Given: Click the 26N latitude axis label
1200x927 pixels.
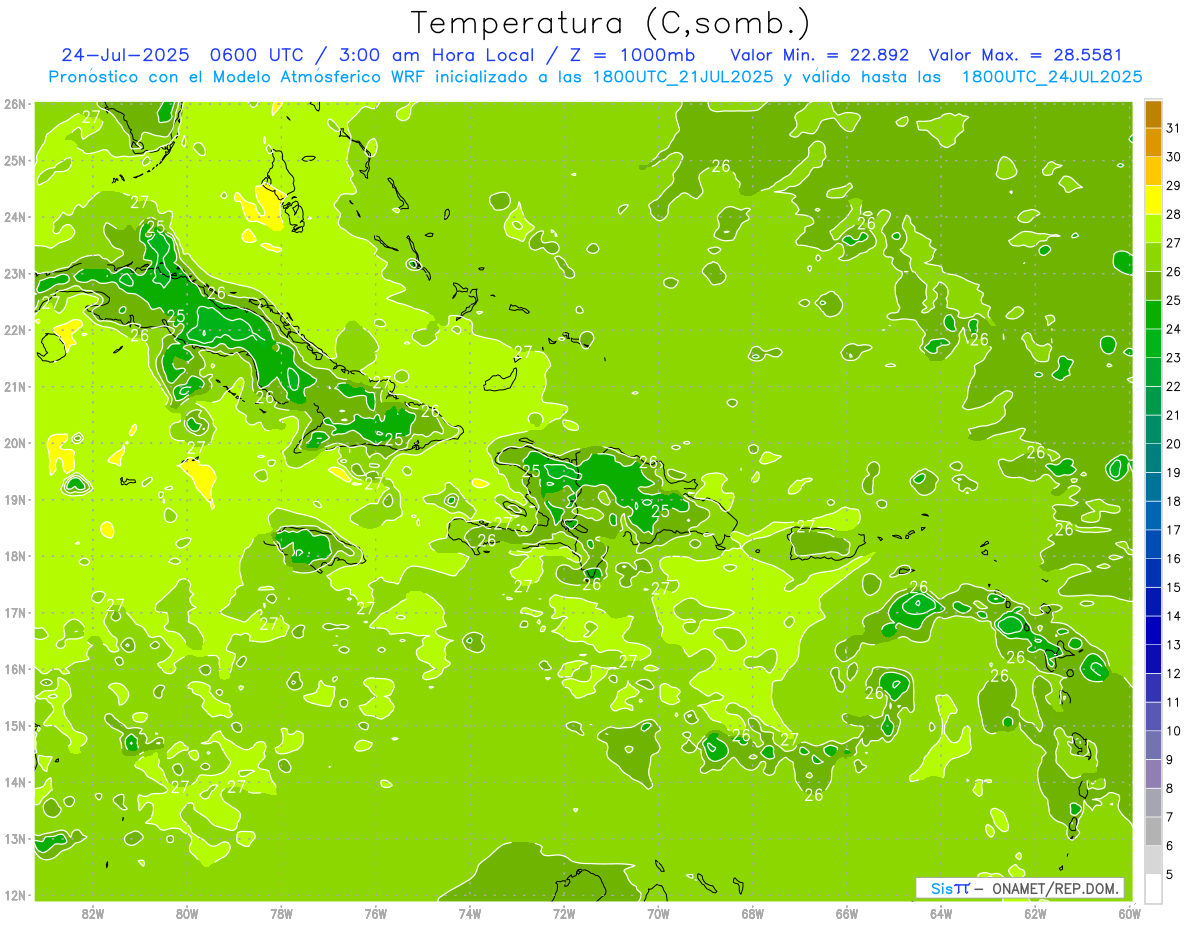Looking at the screenshot, I should coord(14,104).
